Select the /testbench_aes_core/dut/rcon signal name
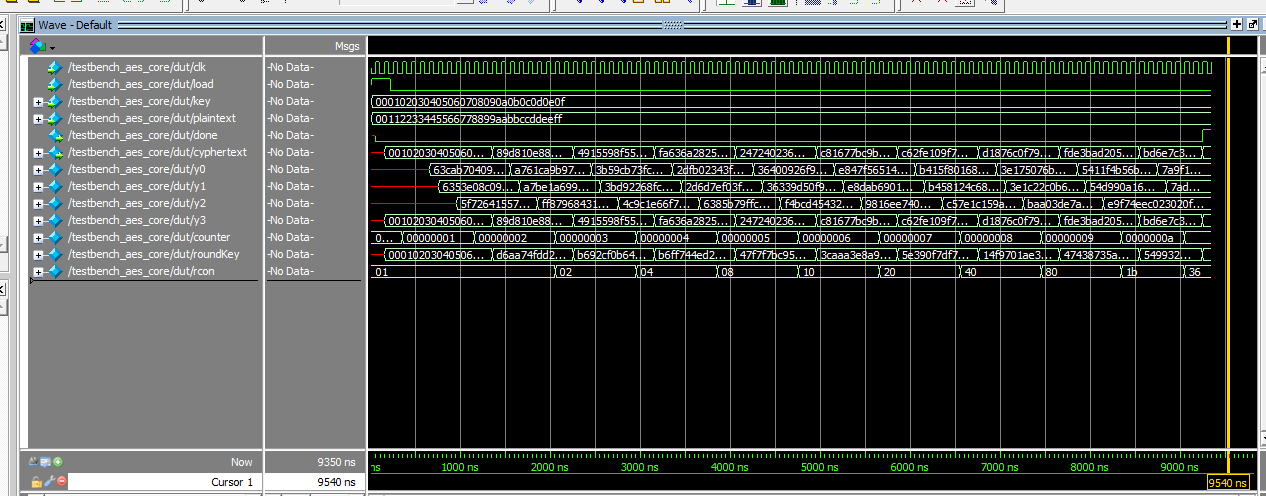This screenshot has height=496, width=1266. (x=142, y=271)
